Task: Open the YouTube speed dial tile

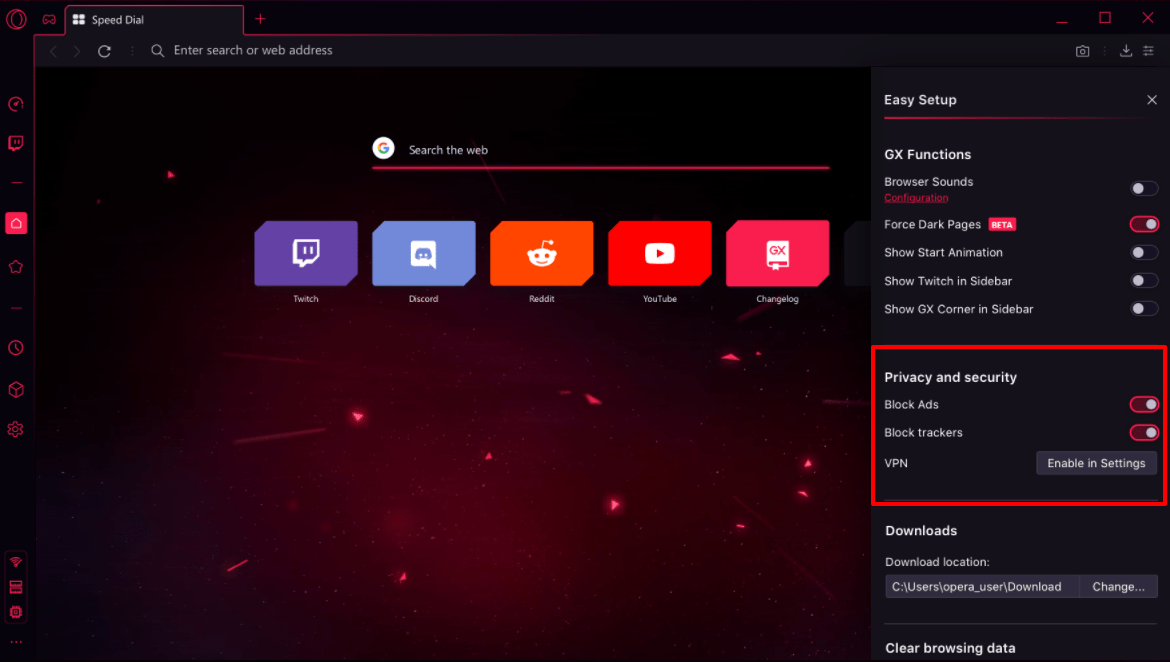Action: click(x=659, y=254)
